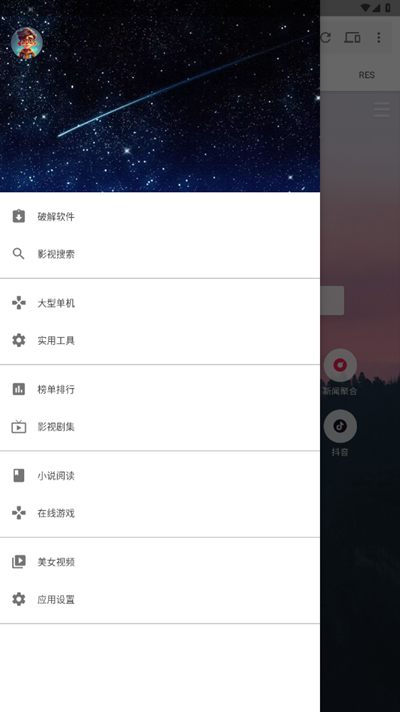Open the 抖音 TikTok shortcut
This screenshot has width=400, height=712.
pyautogui.click(x=340, y=432)
